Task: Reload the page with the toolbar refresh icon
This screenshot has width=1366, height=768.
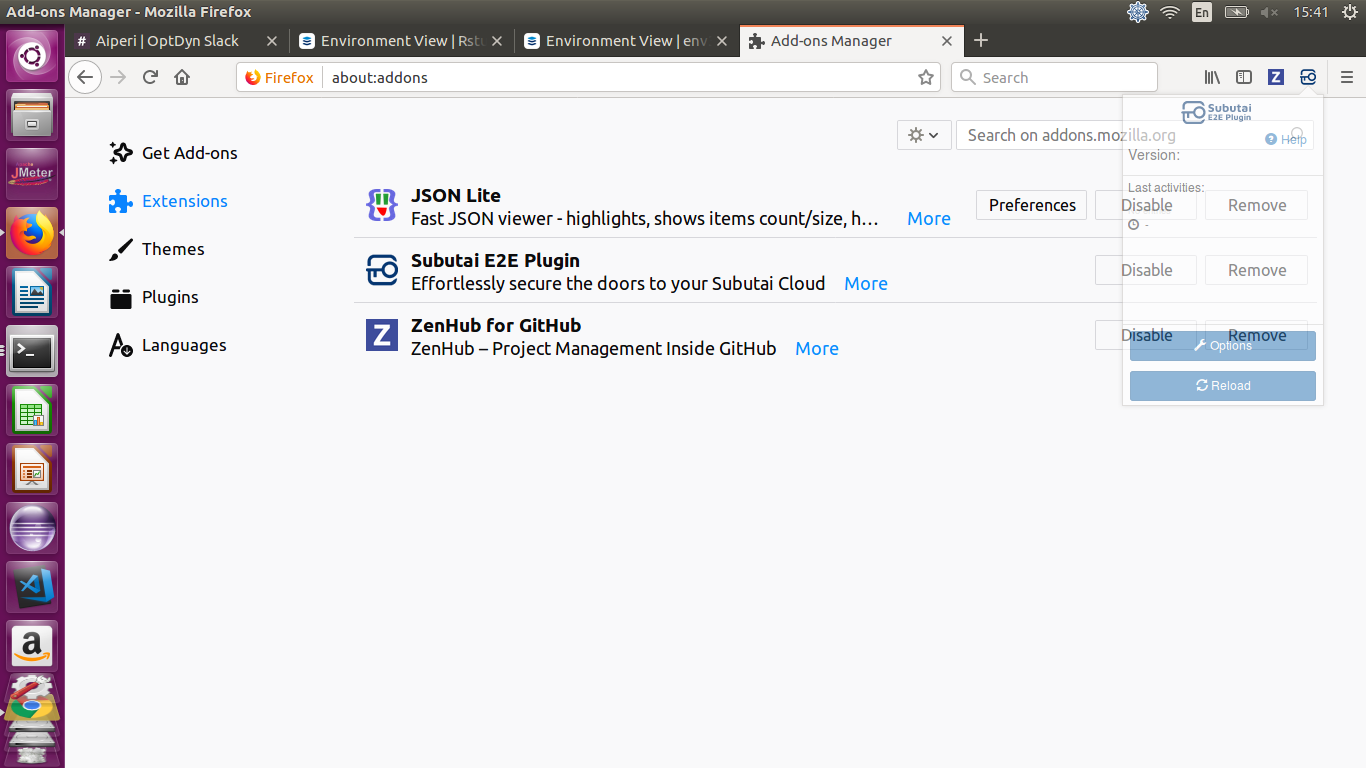Action: (150, 77)
